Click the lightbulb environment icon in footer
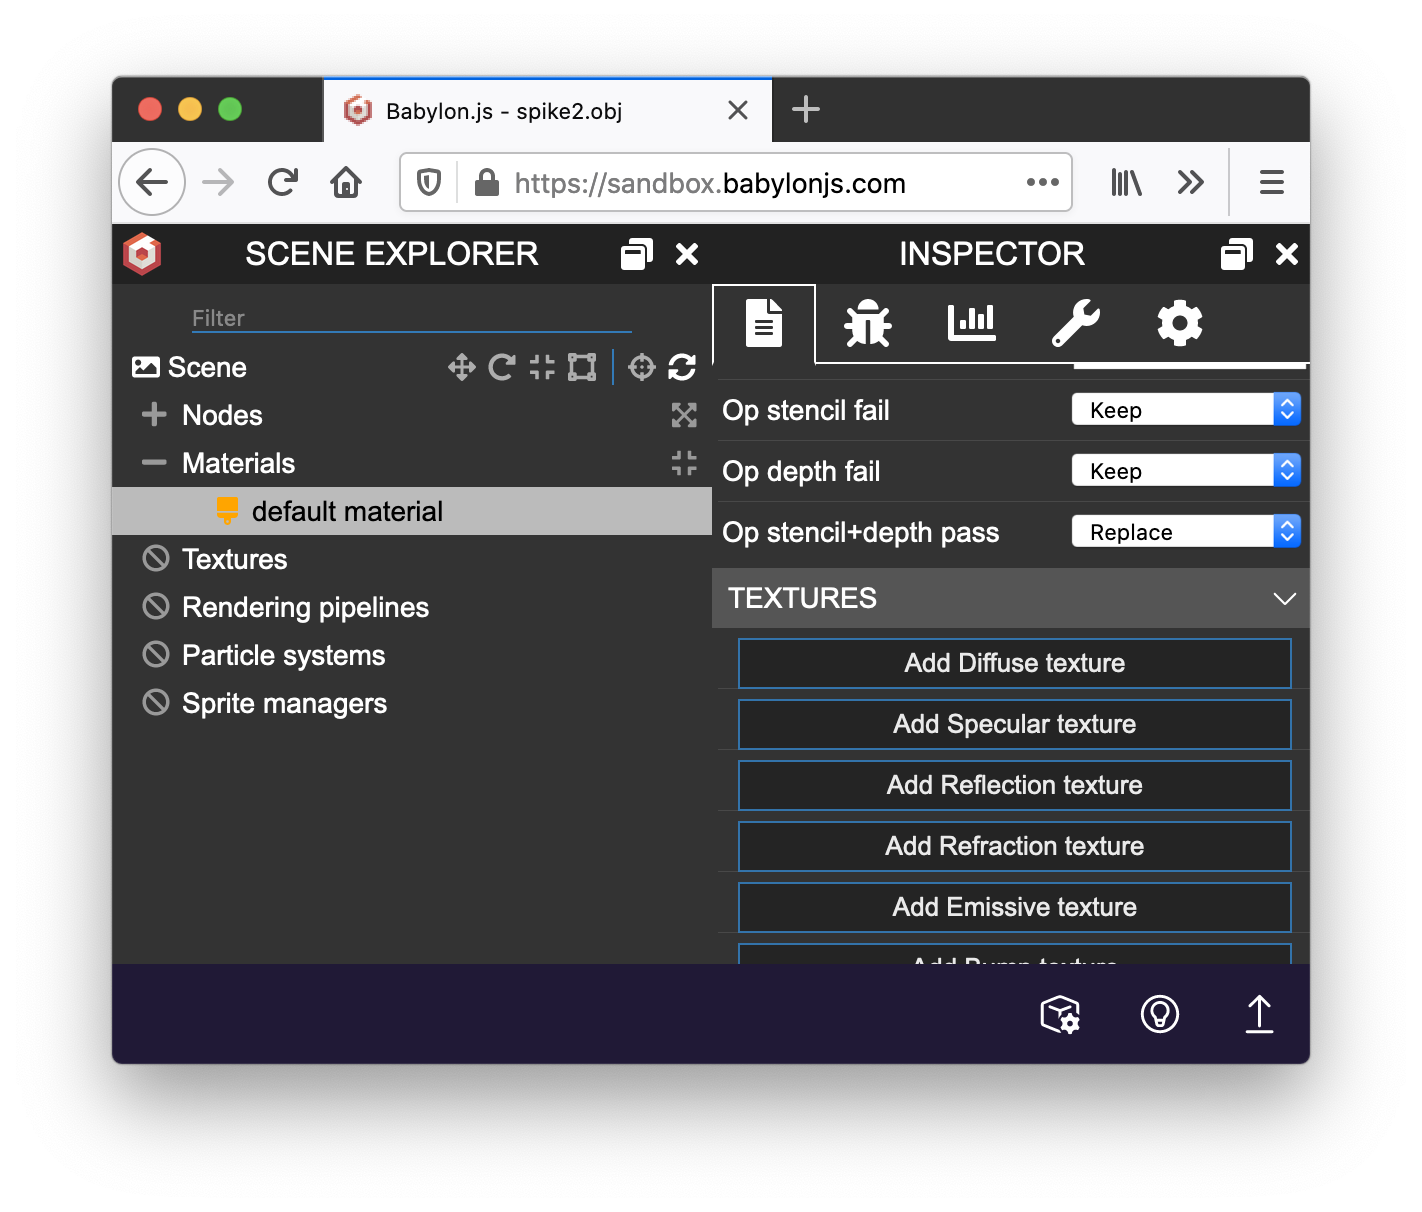Screen dimensions: 1422x1212 (x=1159, y=1014)
